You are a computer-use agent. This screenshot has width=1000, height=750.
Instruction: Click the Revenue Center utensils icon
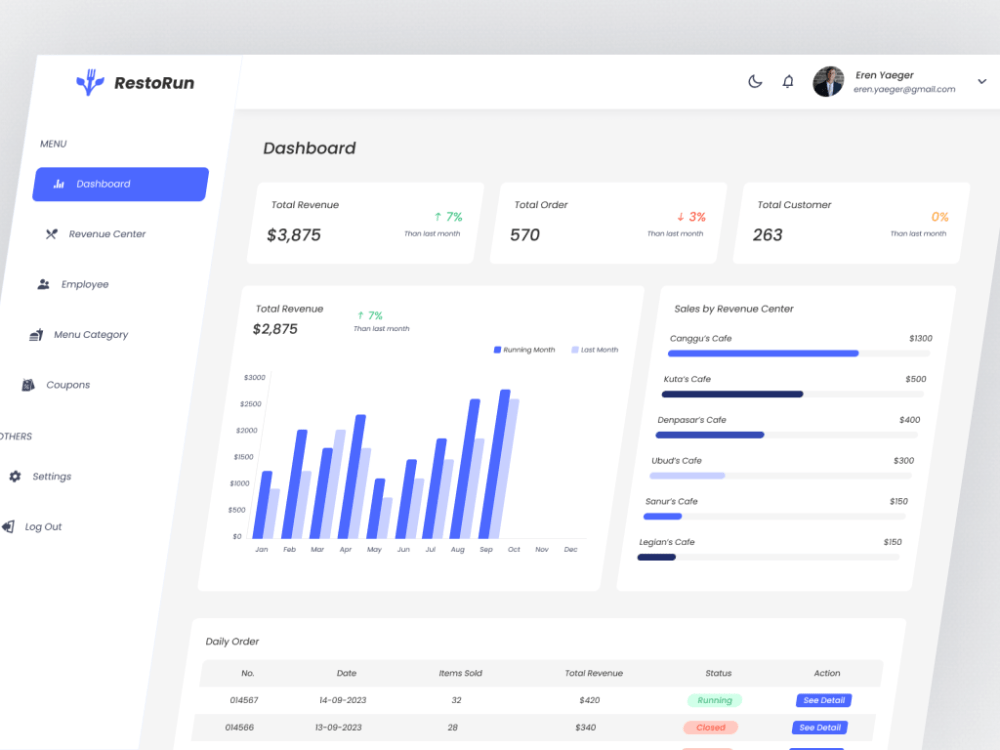(x=51, y=234)
